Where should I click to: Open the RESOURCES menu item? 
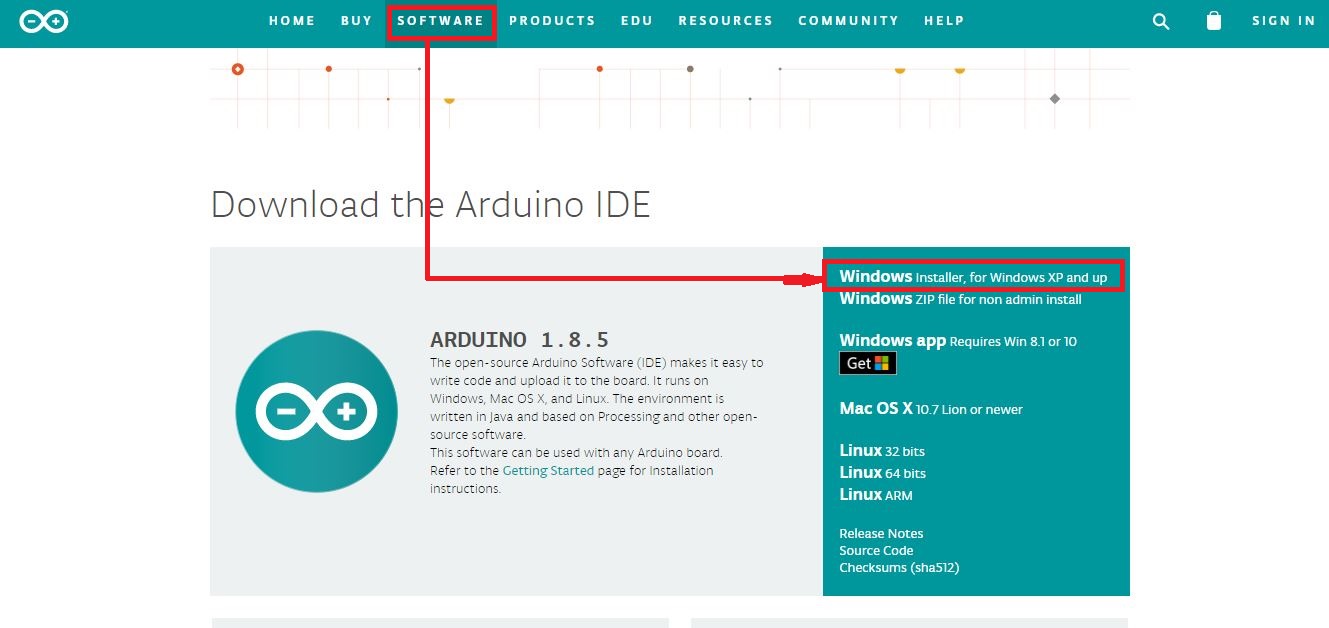click(x=726, y=20)
